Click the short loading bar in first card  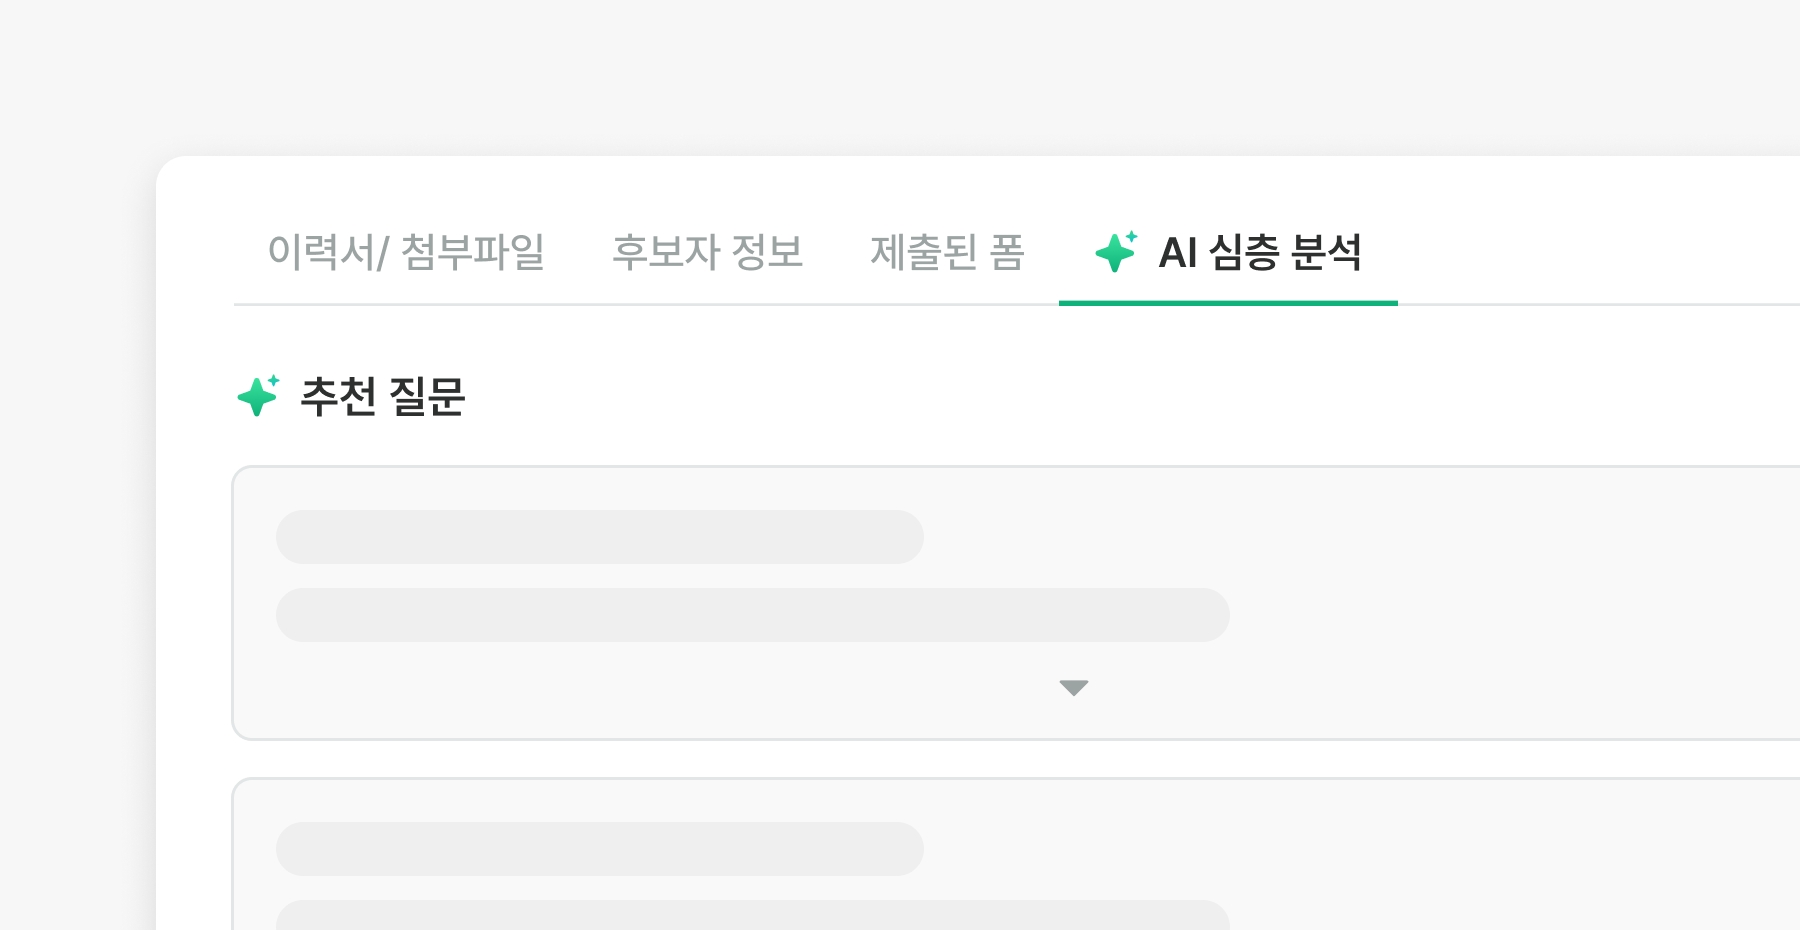pyautogui.click(x=599, y=537)
